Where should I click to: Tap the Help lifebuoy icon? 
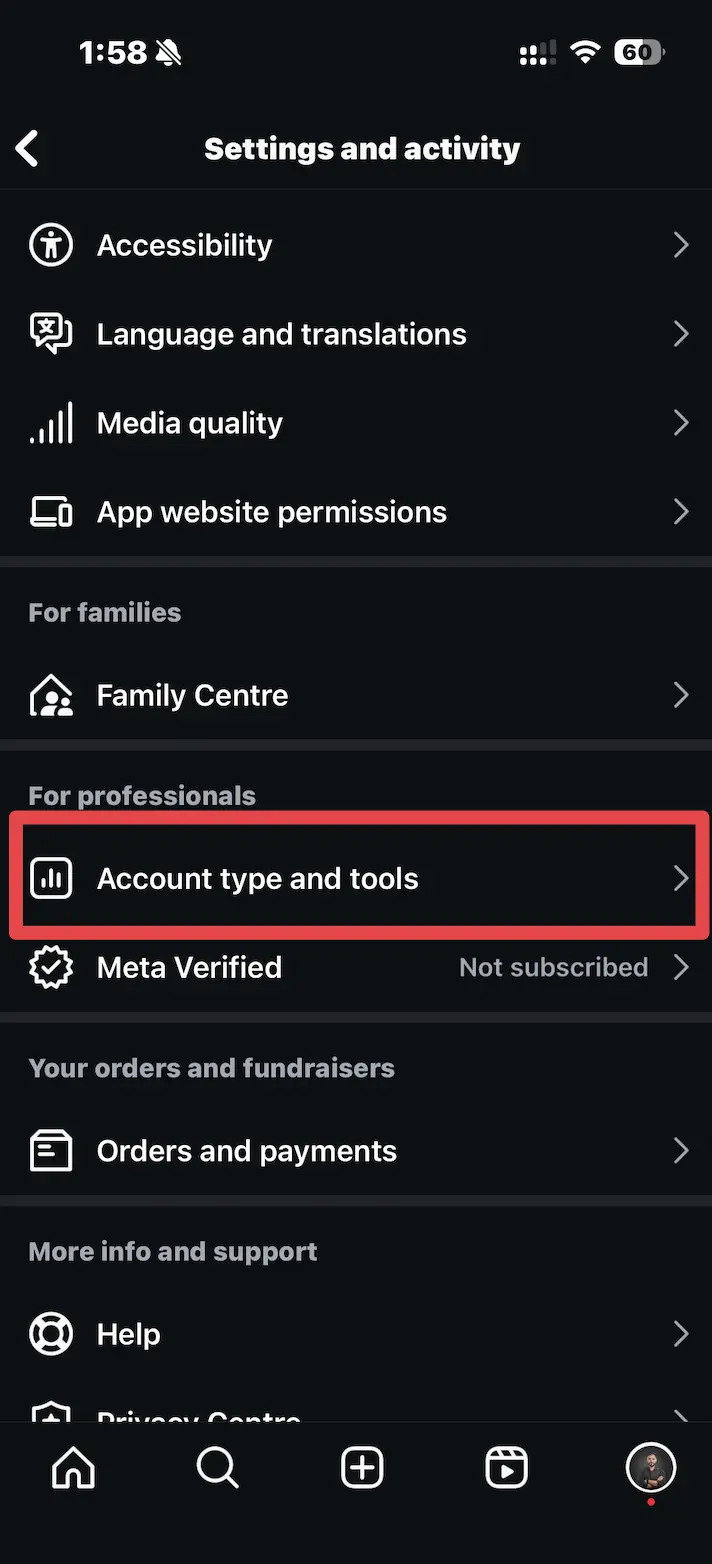(x=51, y=1334)
